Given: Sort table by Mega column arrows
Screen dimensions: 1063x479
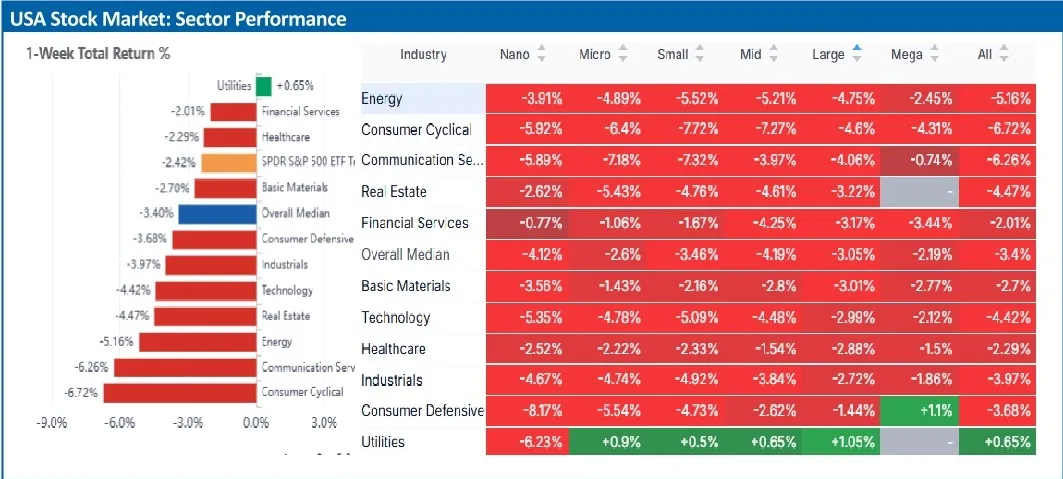Looking at the screenshot, I should [x=935, y=54].
